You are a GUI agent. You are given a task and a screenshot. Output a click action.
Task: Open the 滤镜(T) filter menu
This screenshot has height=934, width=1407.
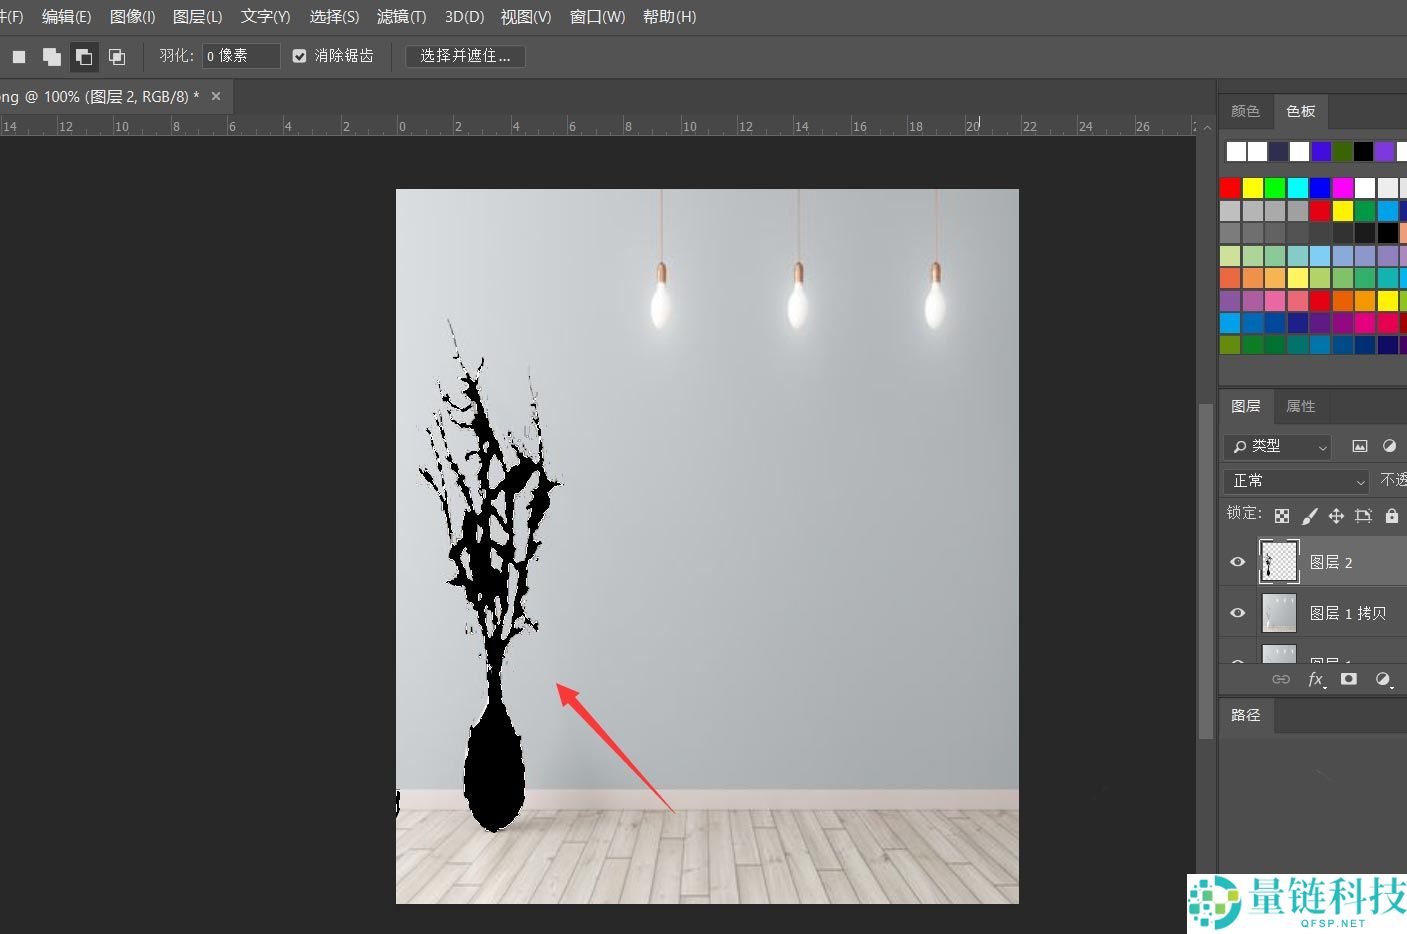(401, 17)
